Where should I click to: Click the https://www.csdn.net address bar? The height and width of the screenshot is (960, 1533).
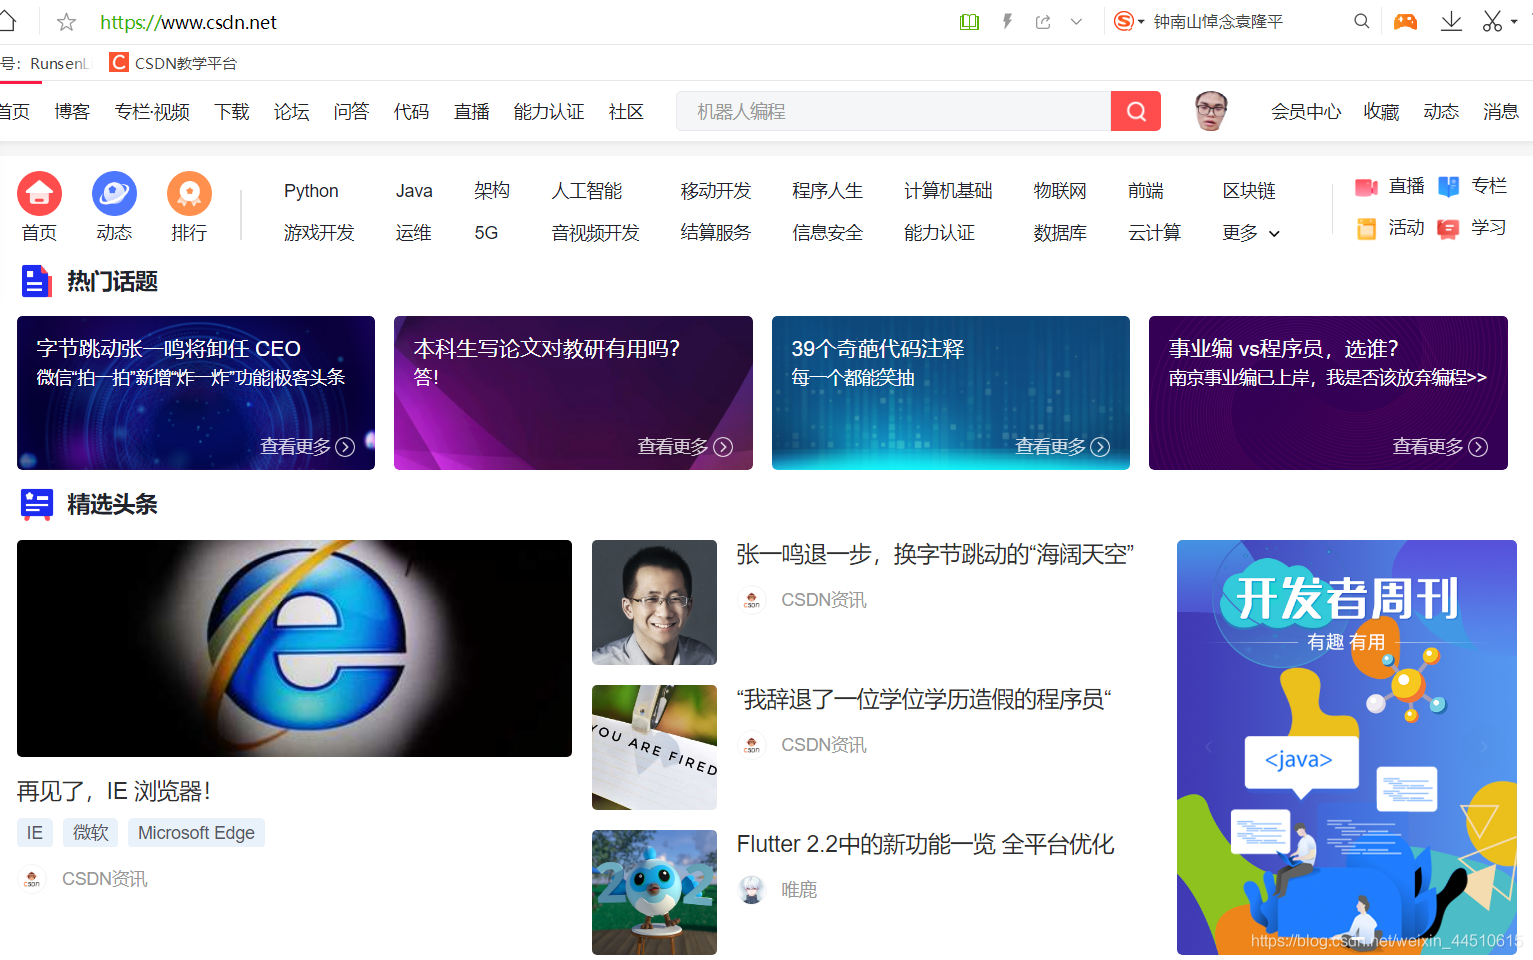click(x=188, y=22)
